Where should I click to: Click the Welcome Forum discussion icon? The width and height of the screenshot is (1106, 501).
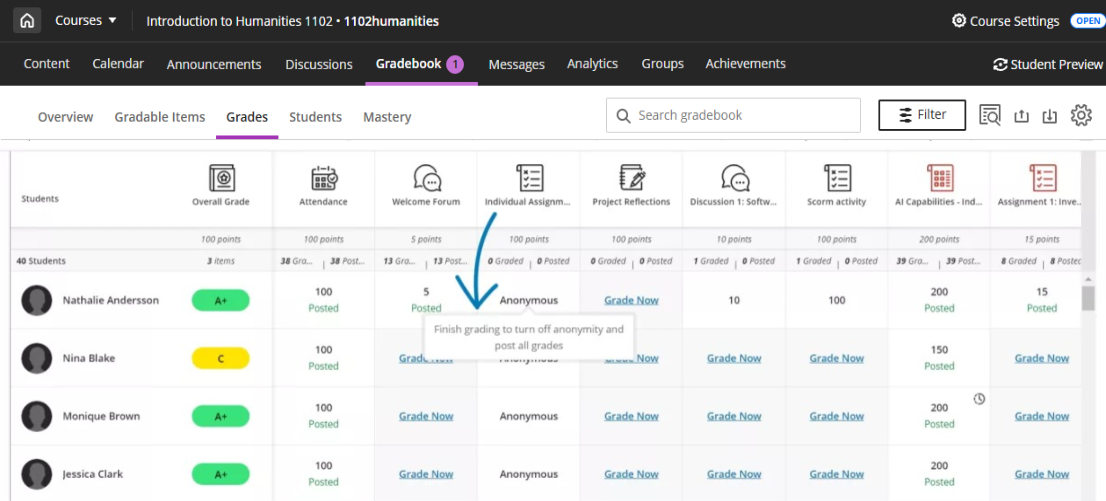[427, 178]
